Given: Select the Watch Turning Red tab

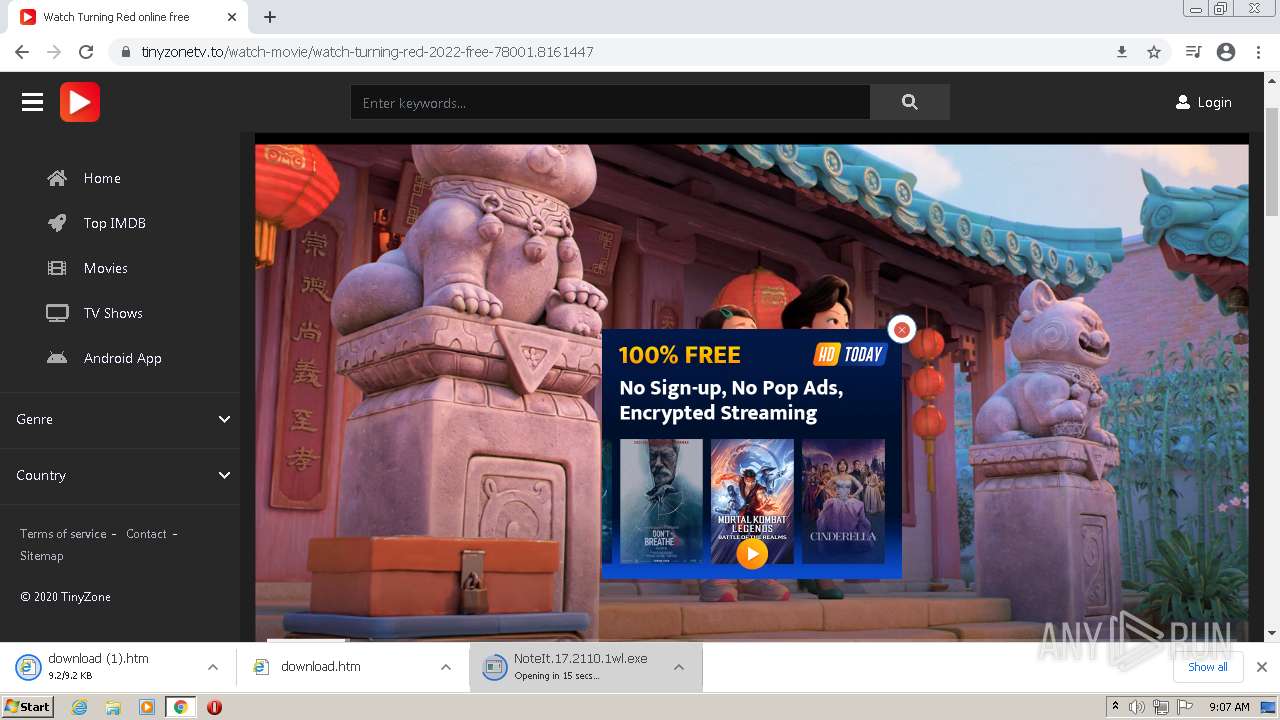Looking at the screenshot, I should pos(128,17).
